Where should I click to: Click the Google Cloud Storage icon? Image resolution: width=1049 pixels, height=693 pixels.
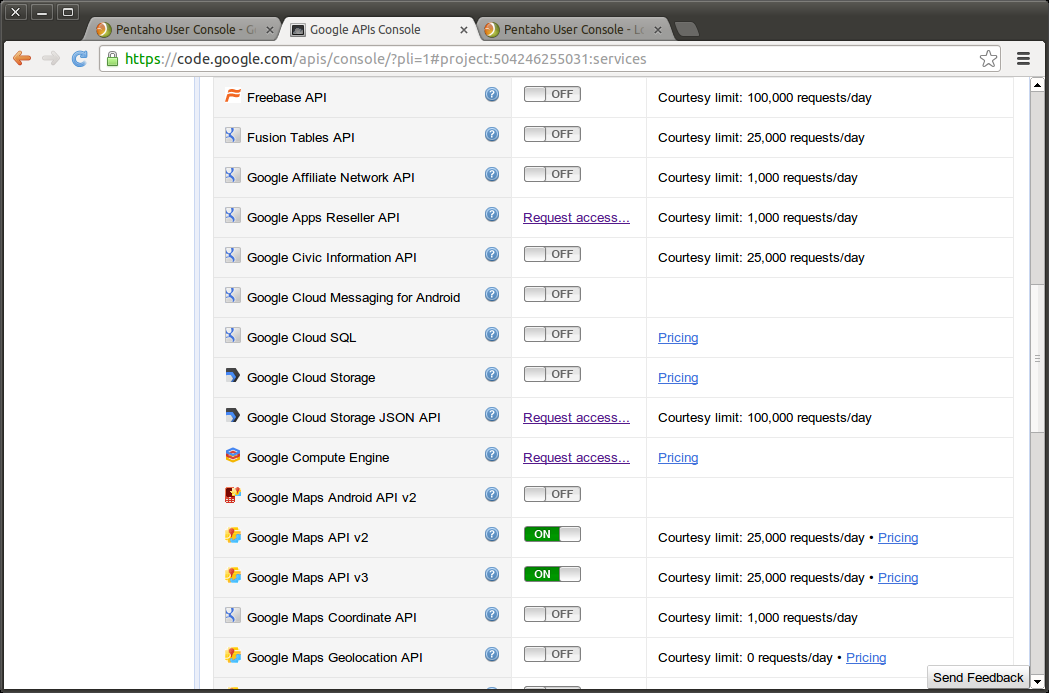click(232, 374)
